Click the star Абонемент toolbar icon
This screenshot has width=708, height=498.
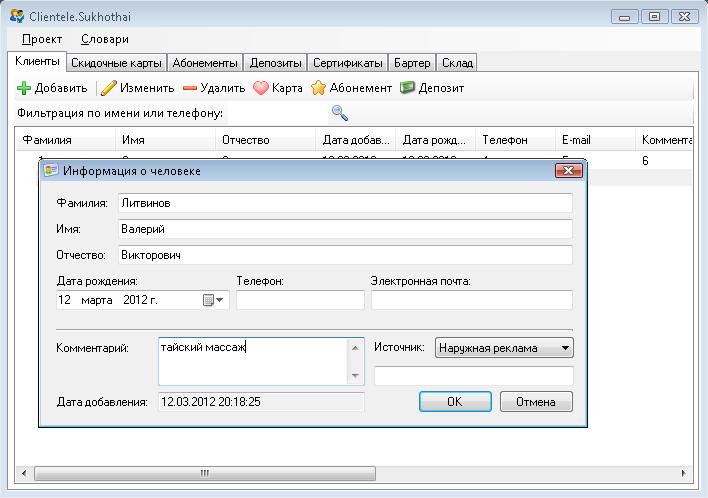318,88
